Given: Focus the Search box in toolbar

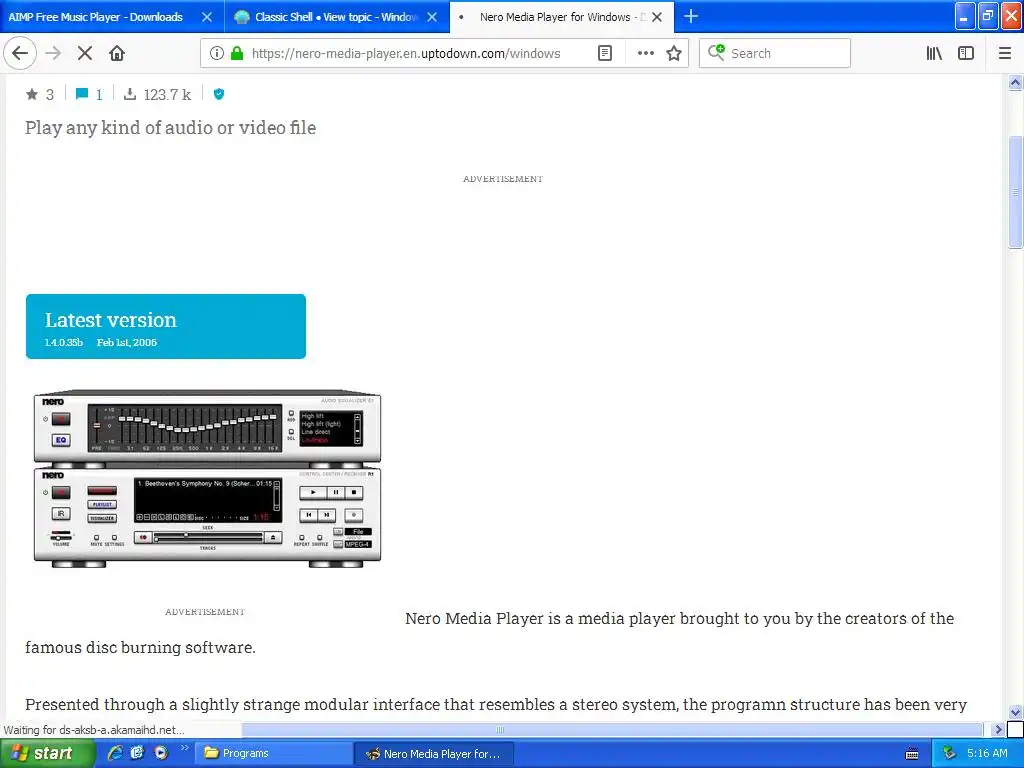Looking at the screenshot, I should click(775, 53).
